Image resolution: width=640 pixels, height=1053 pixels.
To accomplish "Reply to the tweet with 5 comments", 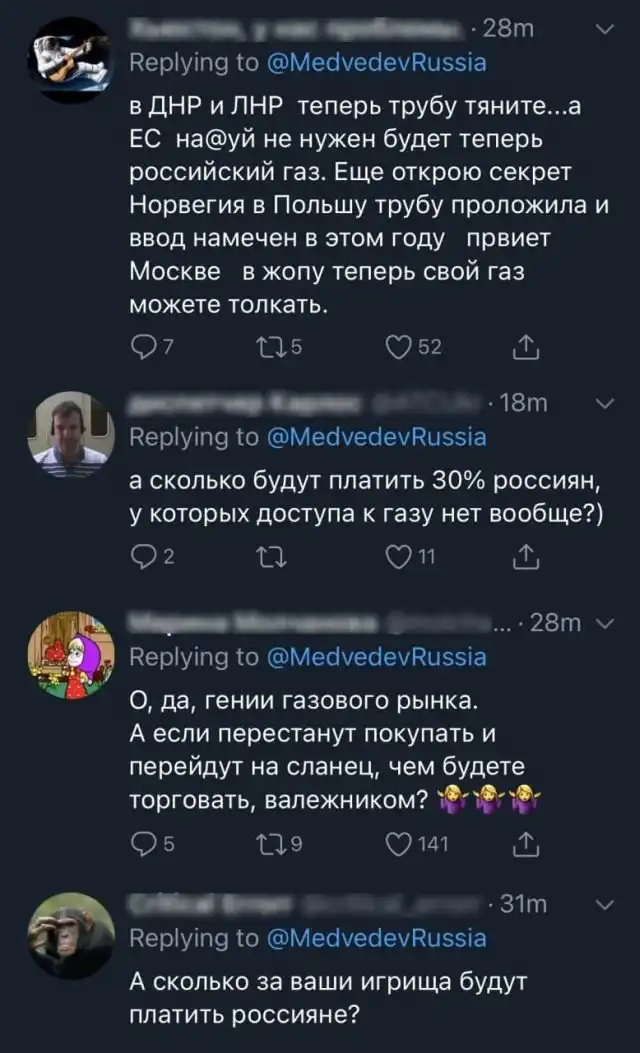I will coord(145,844).
